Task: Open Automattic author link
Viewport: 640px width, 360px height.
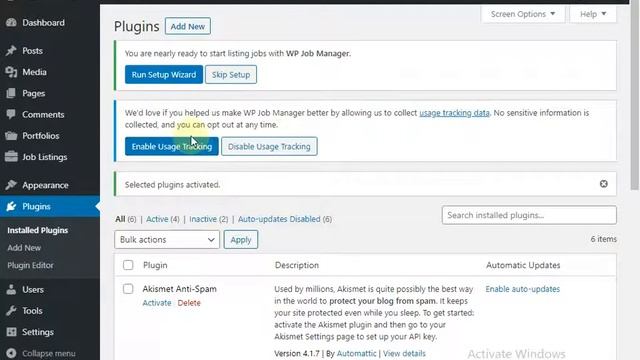Action: [x=356, y=353]
